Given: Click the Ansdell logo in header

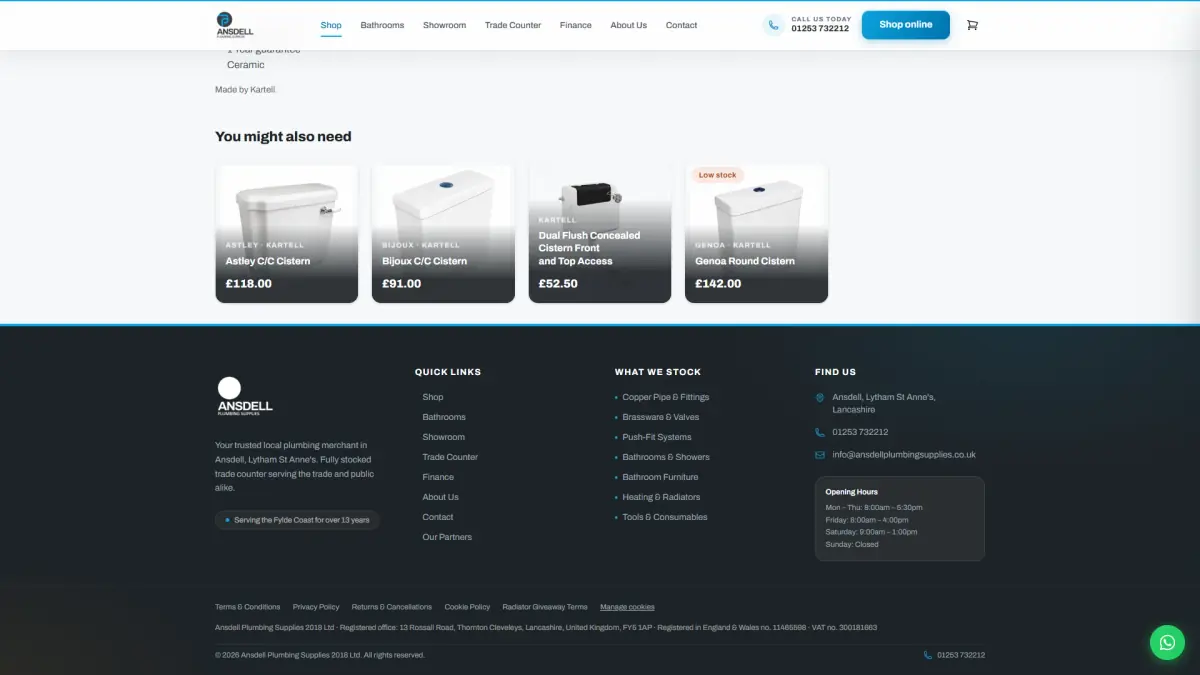Looking at the screenshot, I should point(235,25).
